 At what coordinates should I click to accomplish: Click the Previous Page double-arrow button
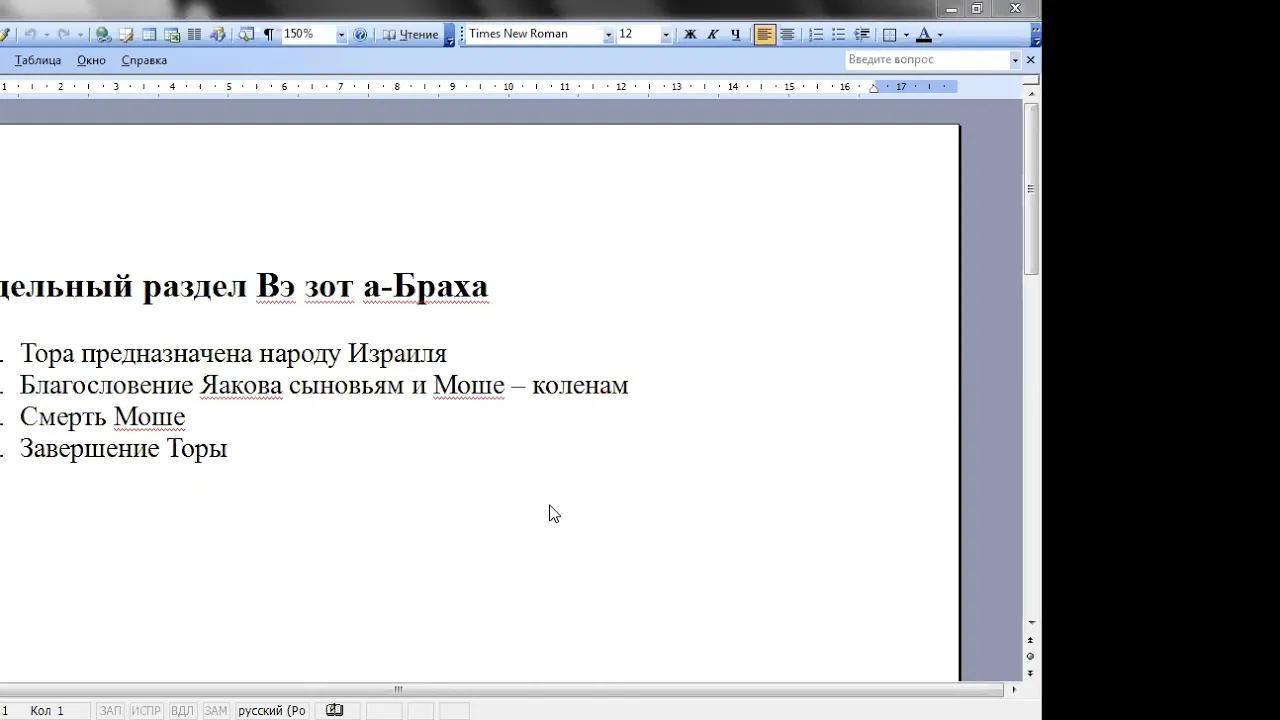click(1031, 640)
